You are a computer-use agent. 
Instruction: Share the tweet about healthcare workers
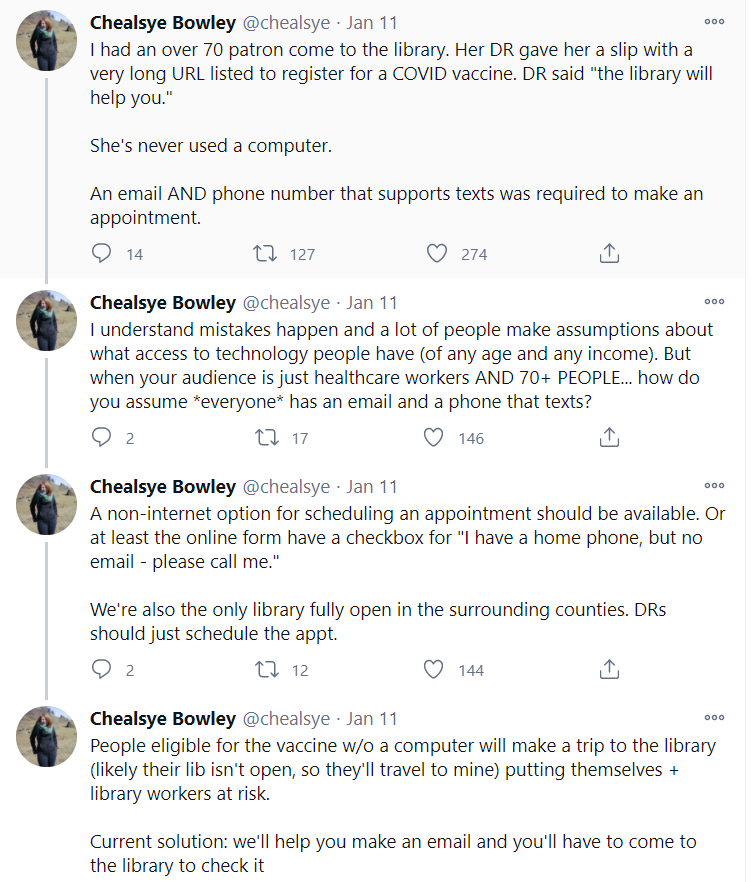click(609, 438)
